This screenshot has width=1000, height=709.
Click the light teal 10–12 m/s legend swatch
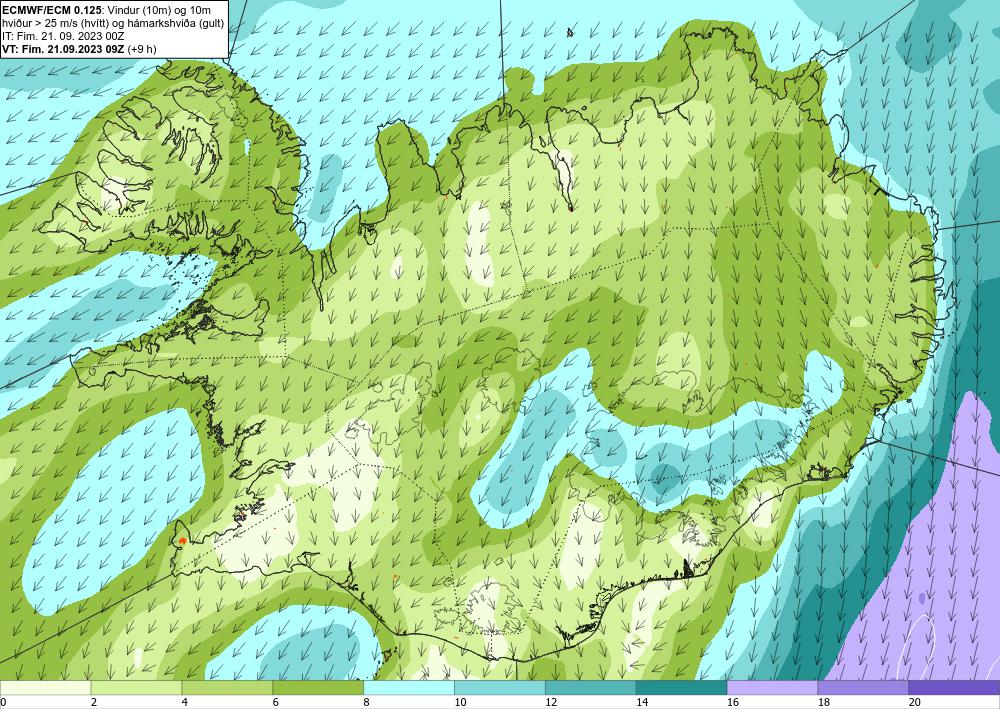499,688
